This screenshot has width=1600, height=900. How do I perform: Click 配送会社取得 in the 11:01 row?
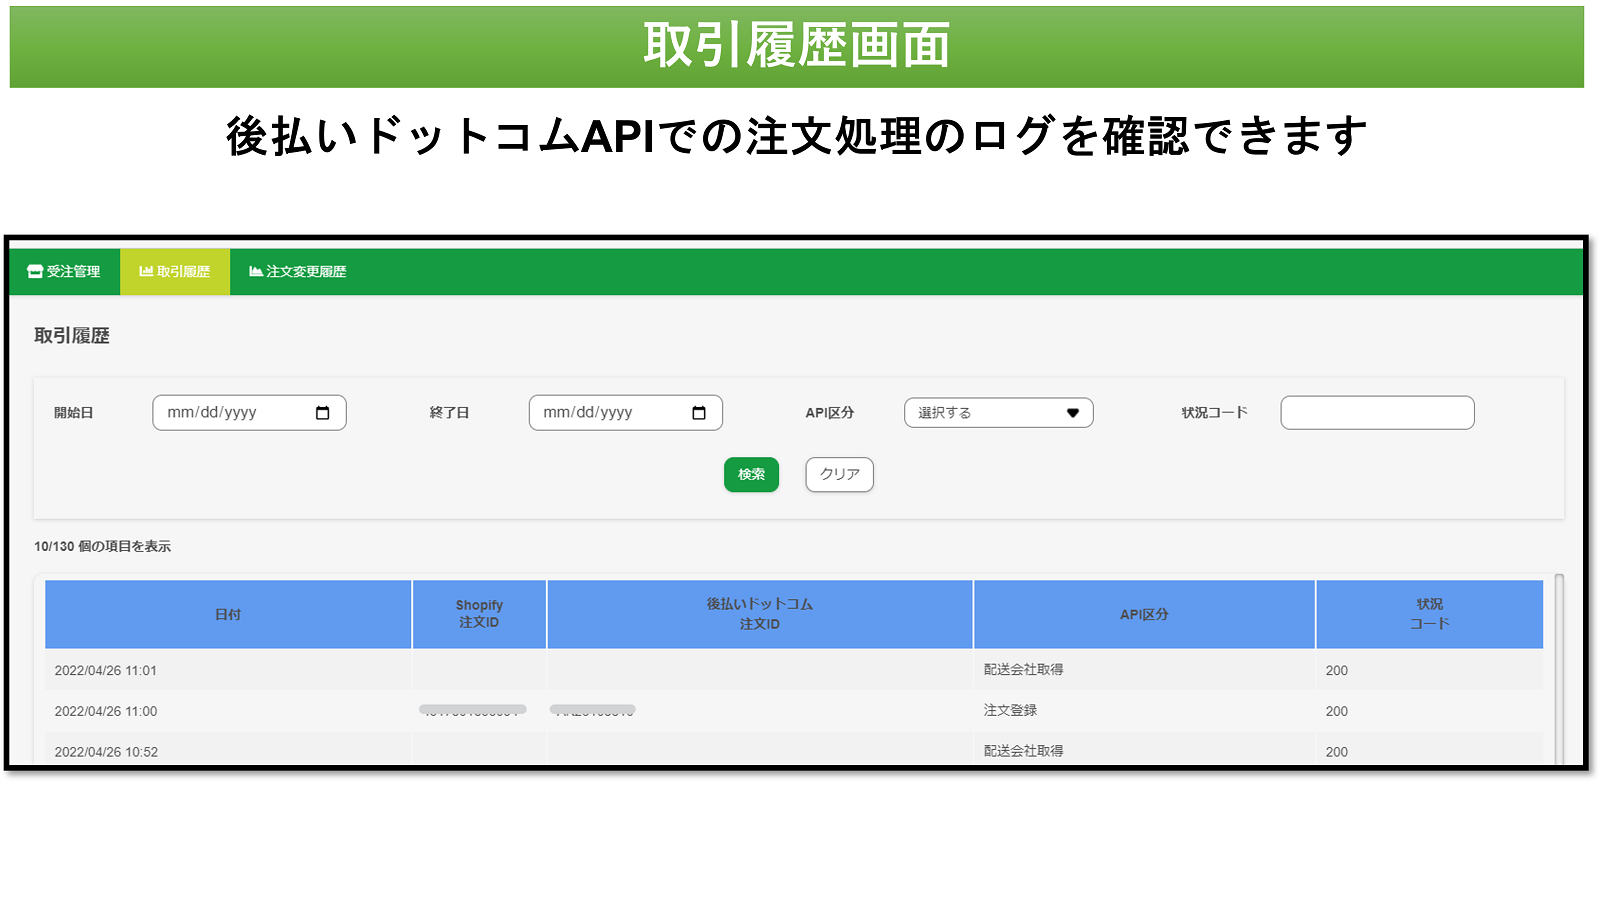[1023, 670]
